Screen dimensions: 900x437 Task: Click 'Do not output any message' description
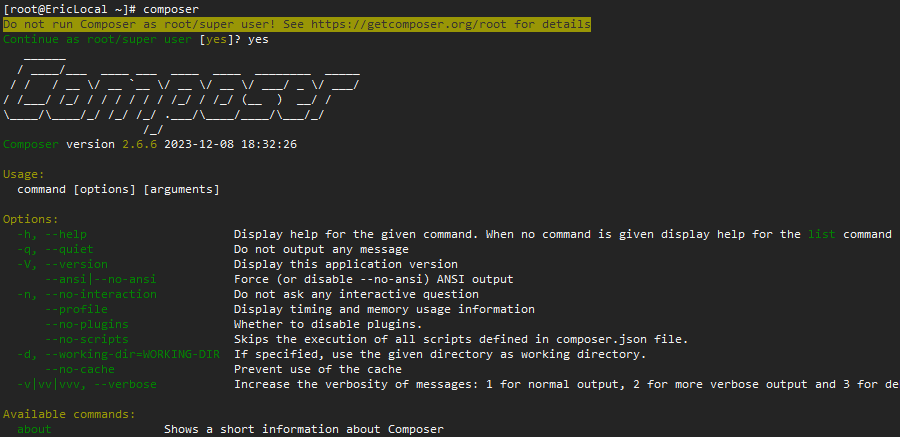(x=321, y=249)
